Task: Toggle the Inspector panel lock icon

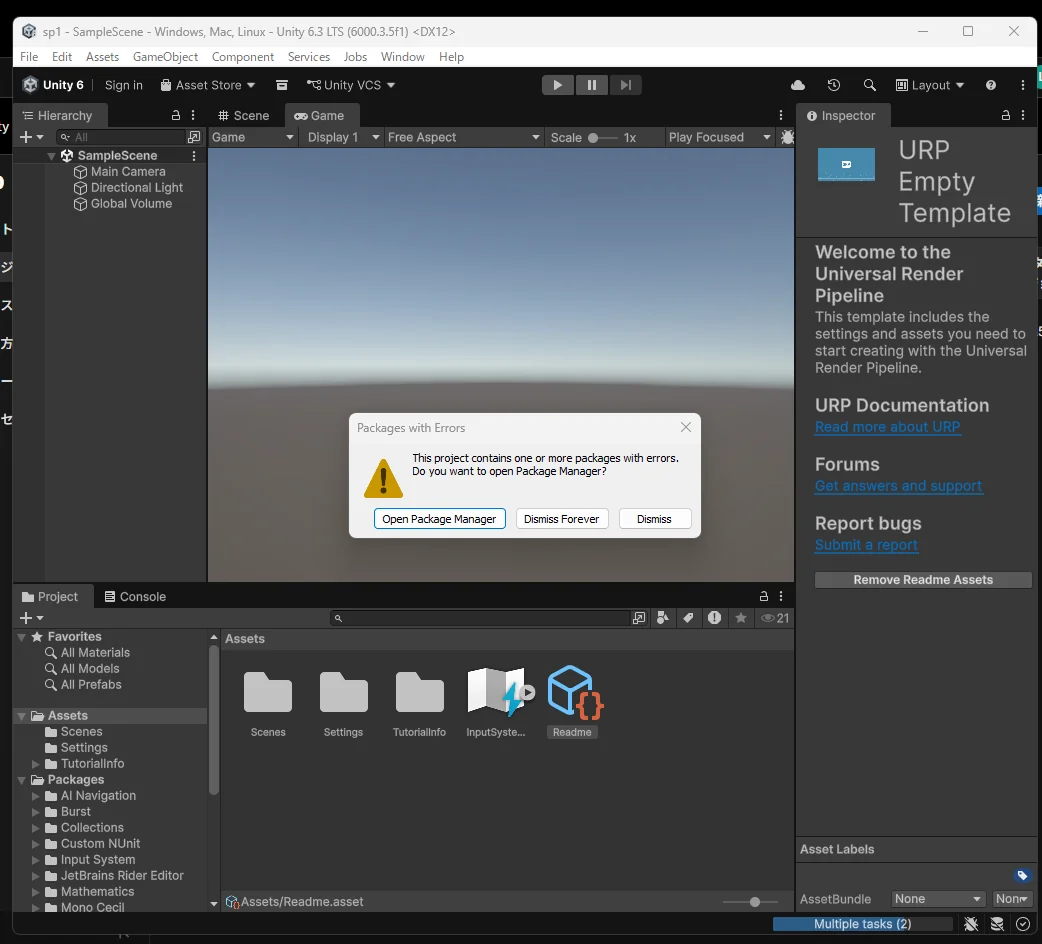Action: pyautogui.click(x=1006, y=116)
